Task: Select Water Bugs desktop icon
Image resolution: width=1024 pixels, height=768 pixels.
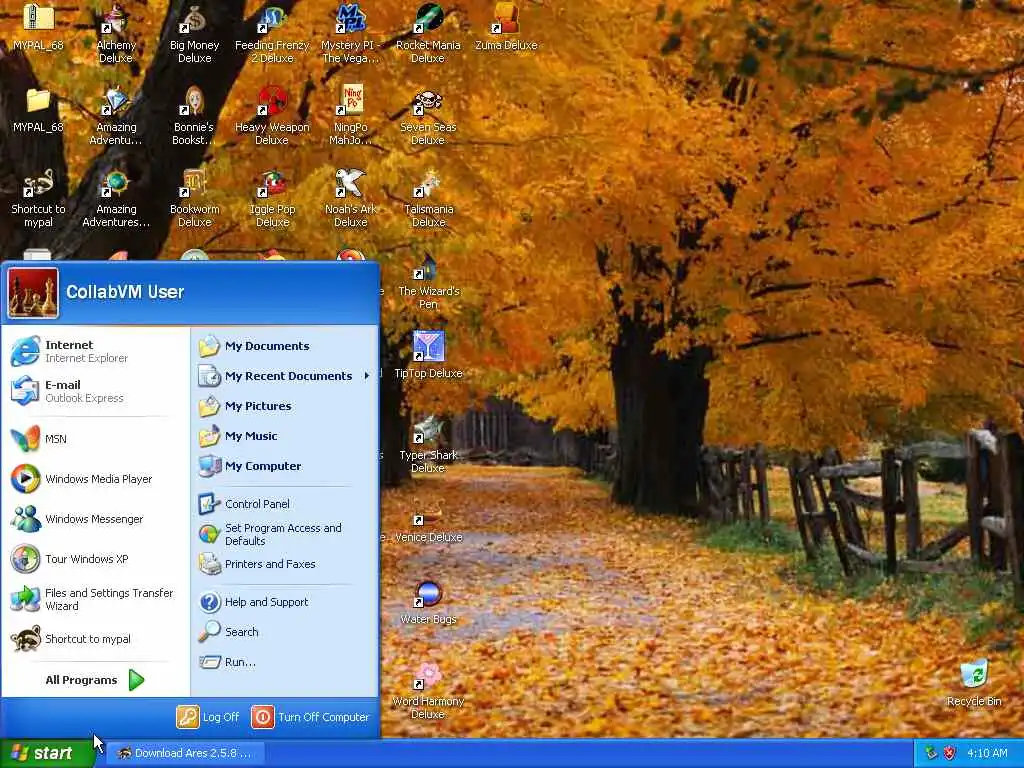Action: point(428,603)
